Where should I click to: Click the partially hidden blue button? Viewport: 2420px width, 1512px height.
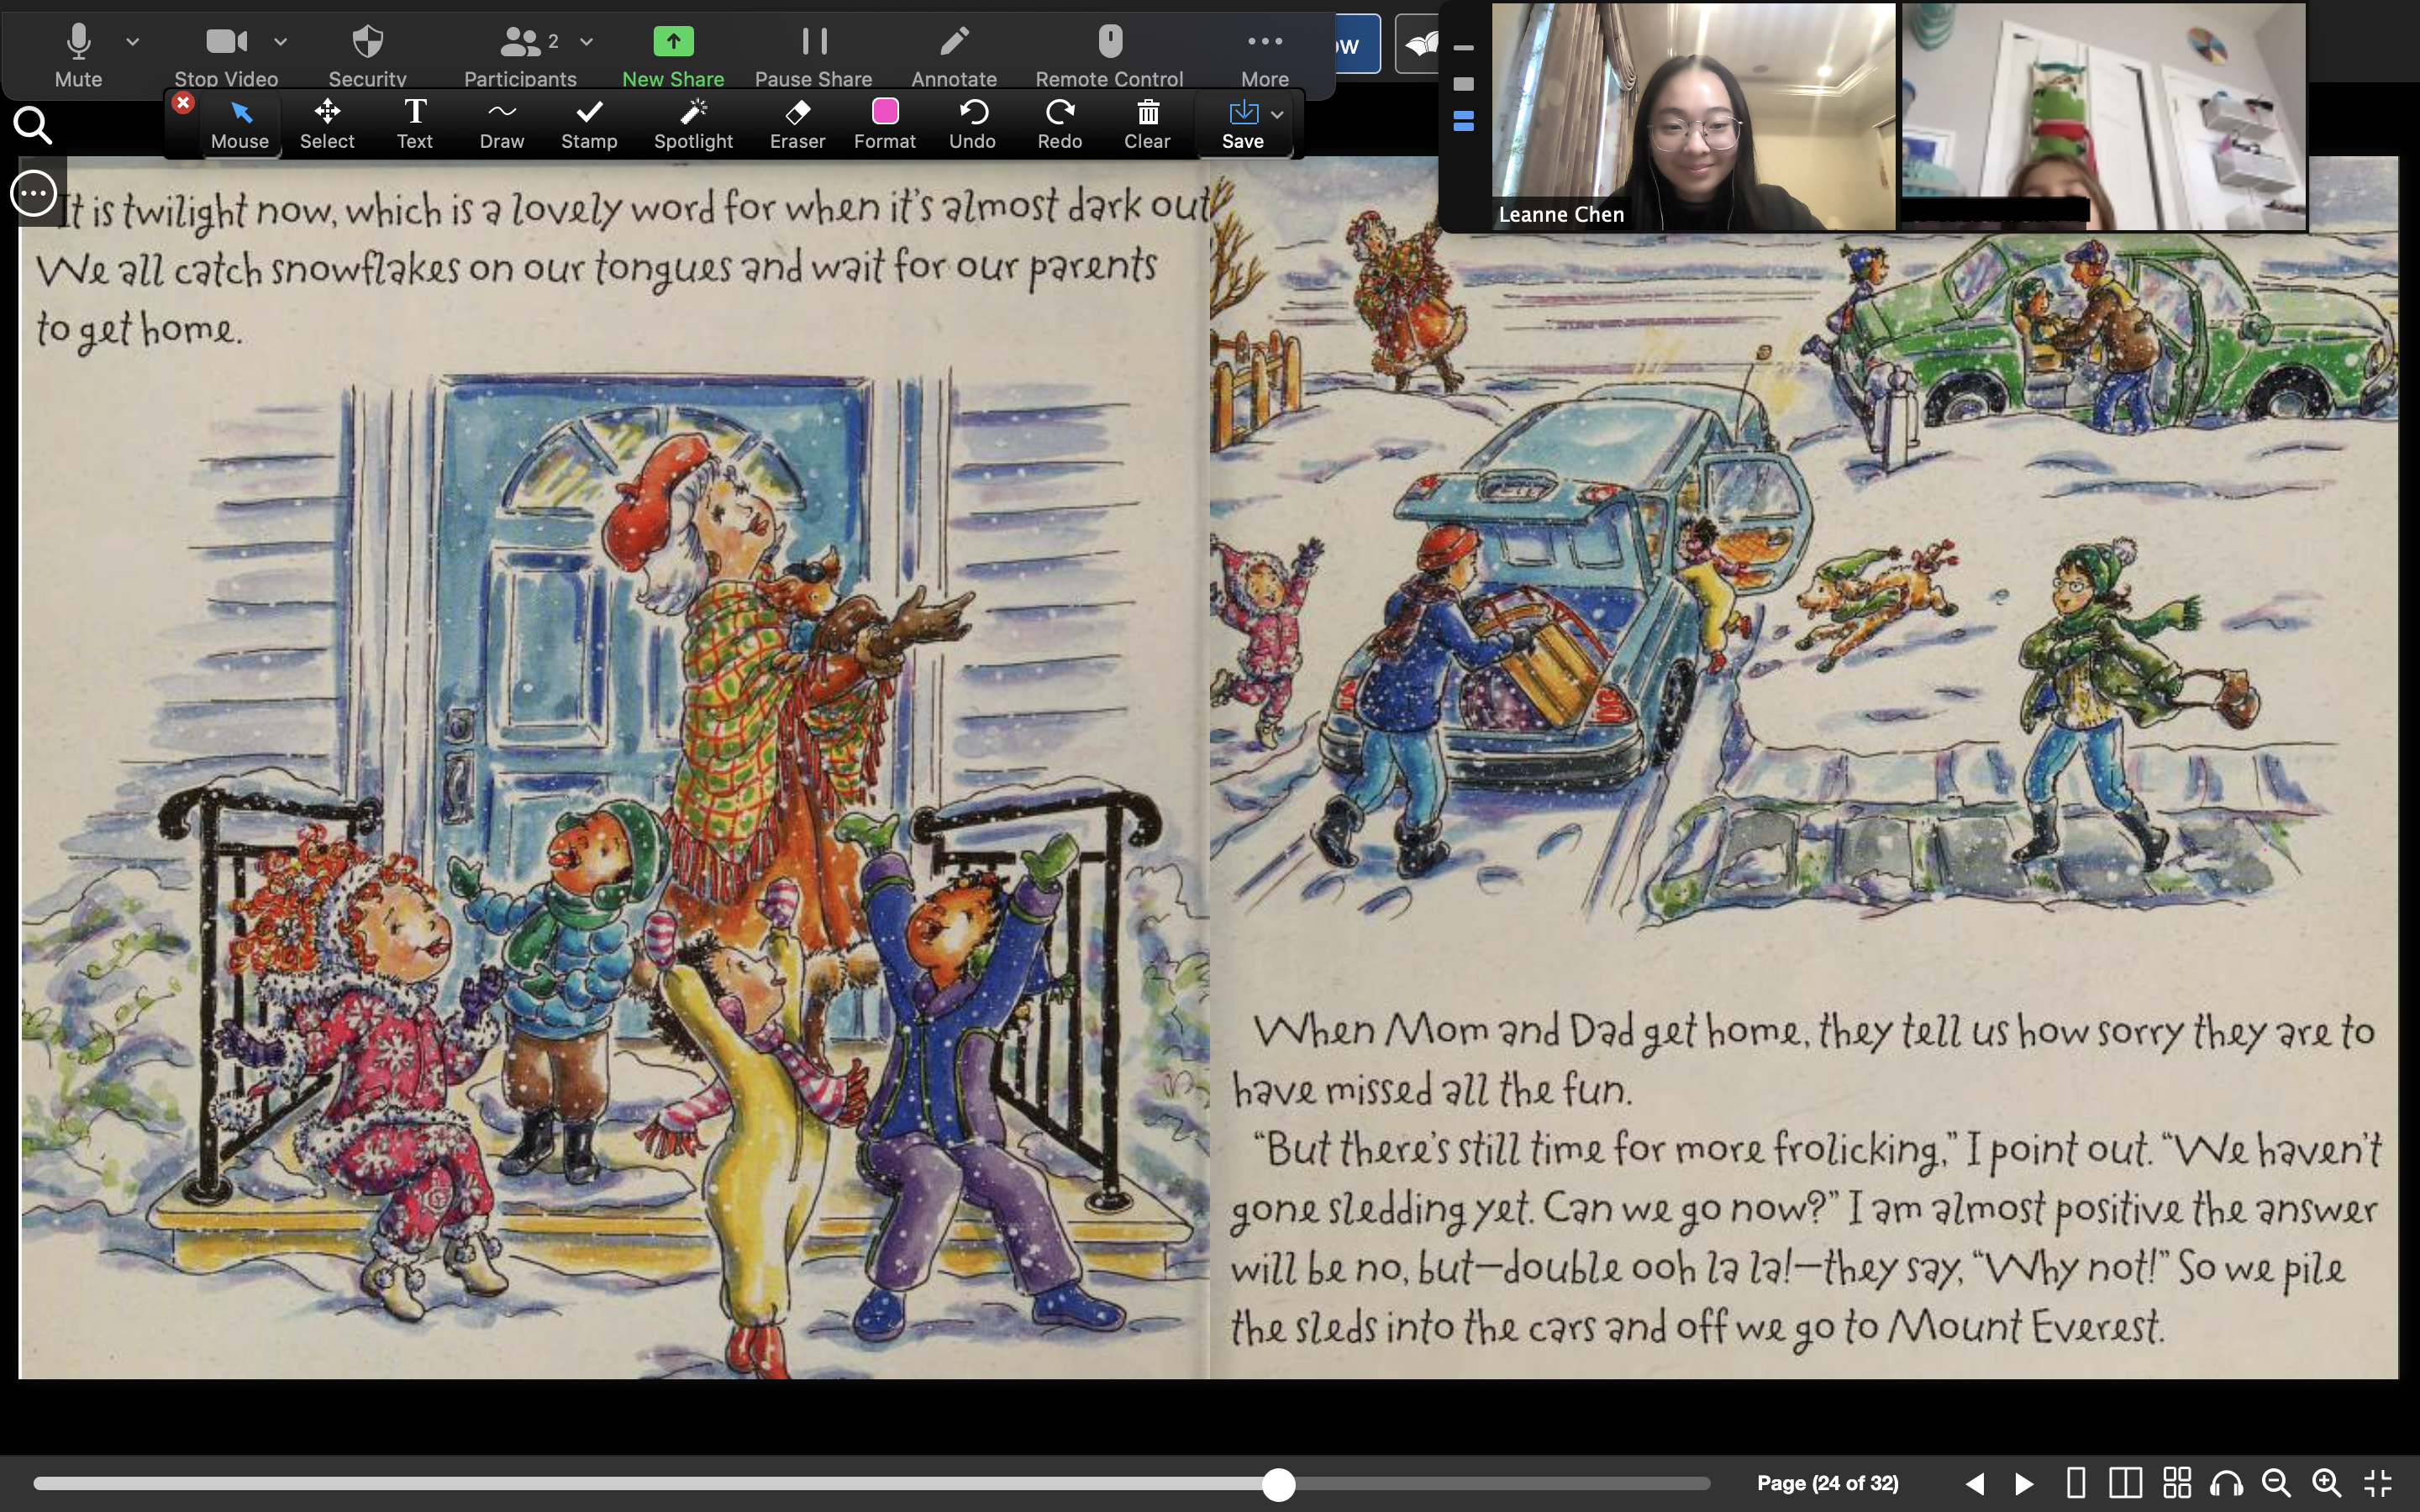(1357, 44)
